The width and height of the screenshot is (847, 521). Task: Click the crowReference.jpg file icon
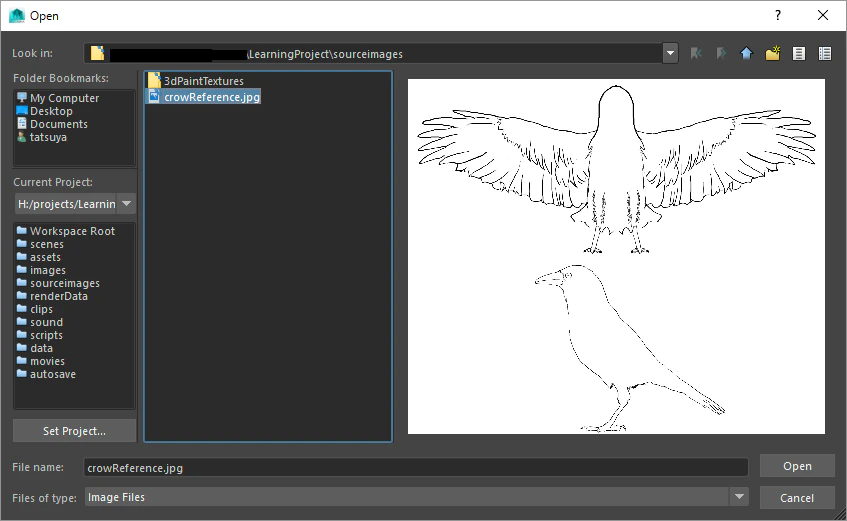(154, 96)
